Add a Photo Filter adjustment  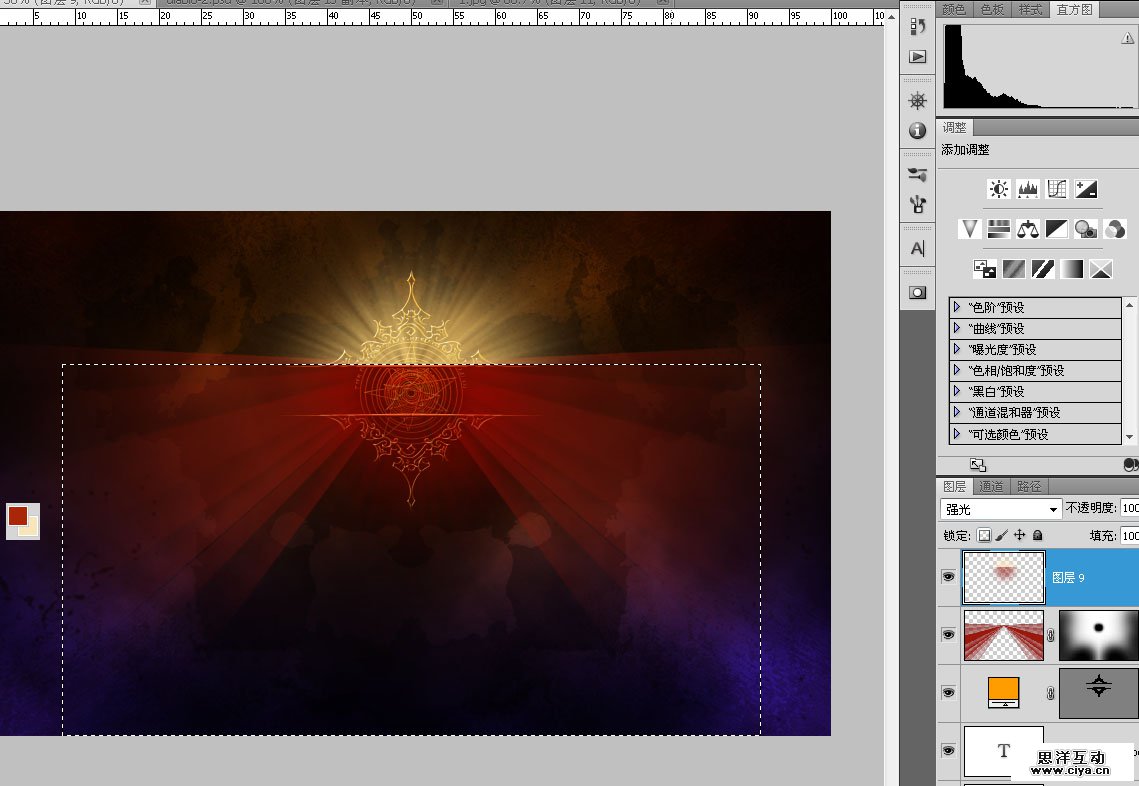(1086, 229)
